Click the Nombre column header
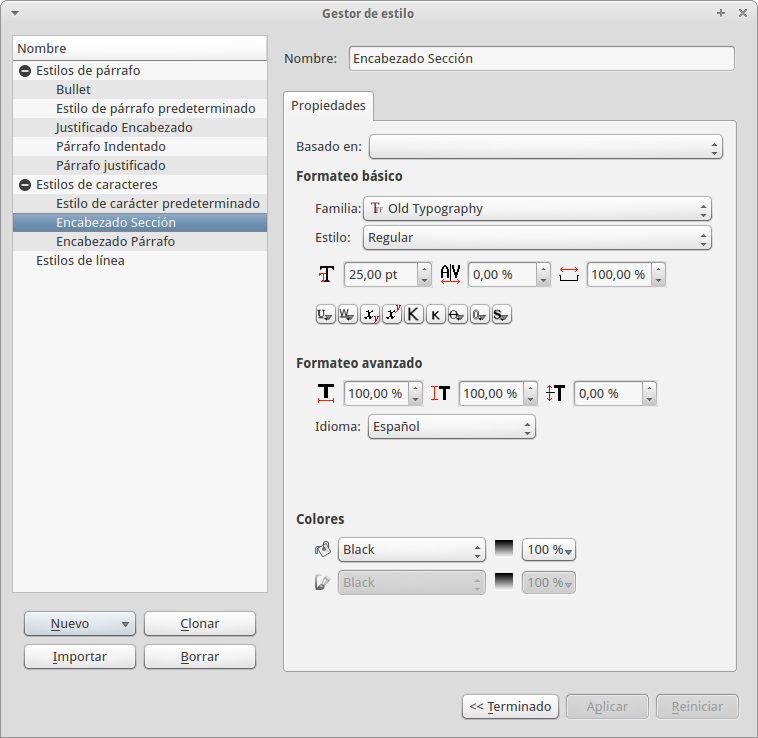Image resolution: width=758 pixels, height=738 pixels. point(140,48)
